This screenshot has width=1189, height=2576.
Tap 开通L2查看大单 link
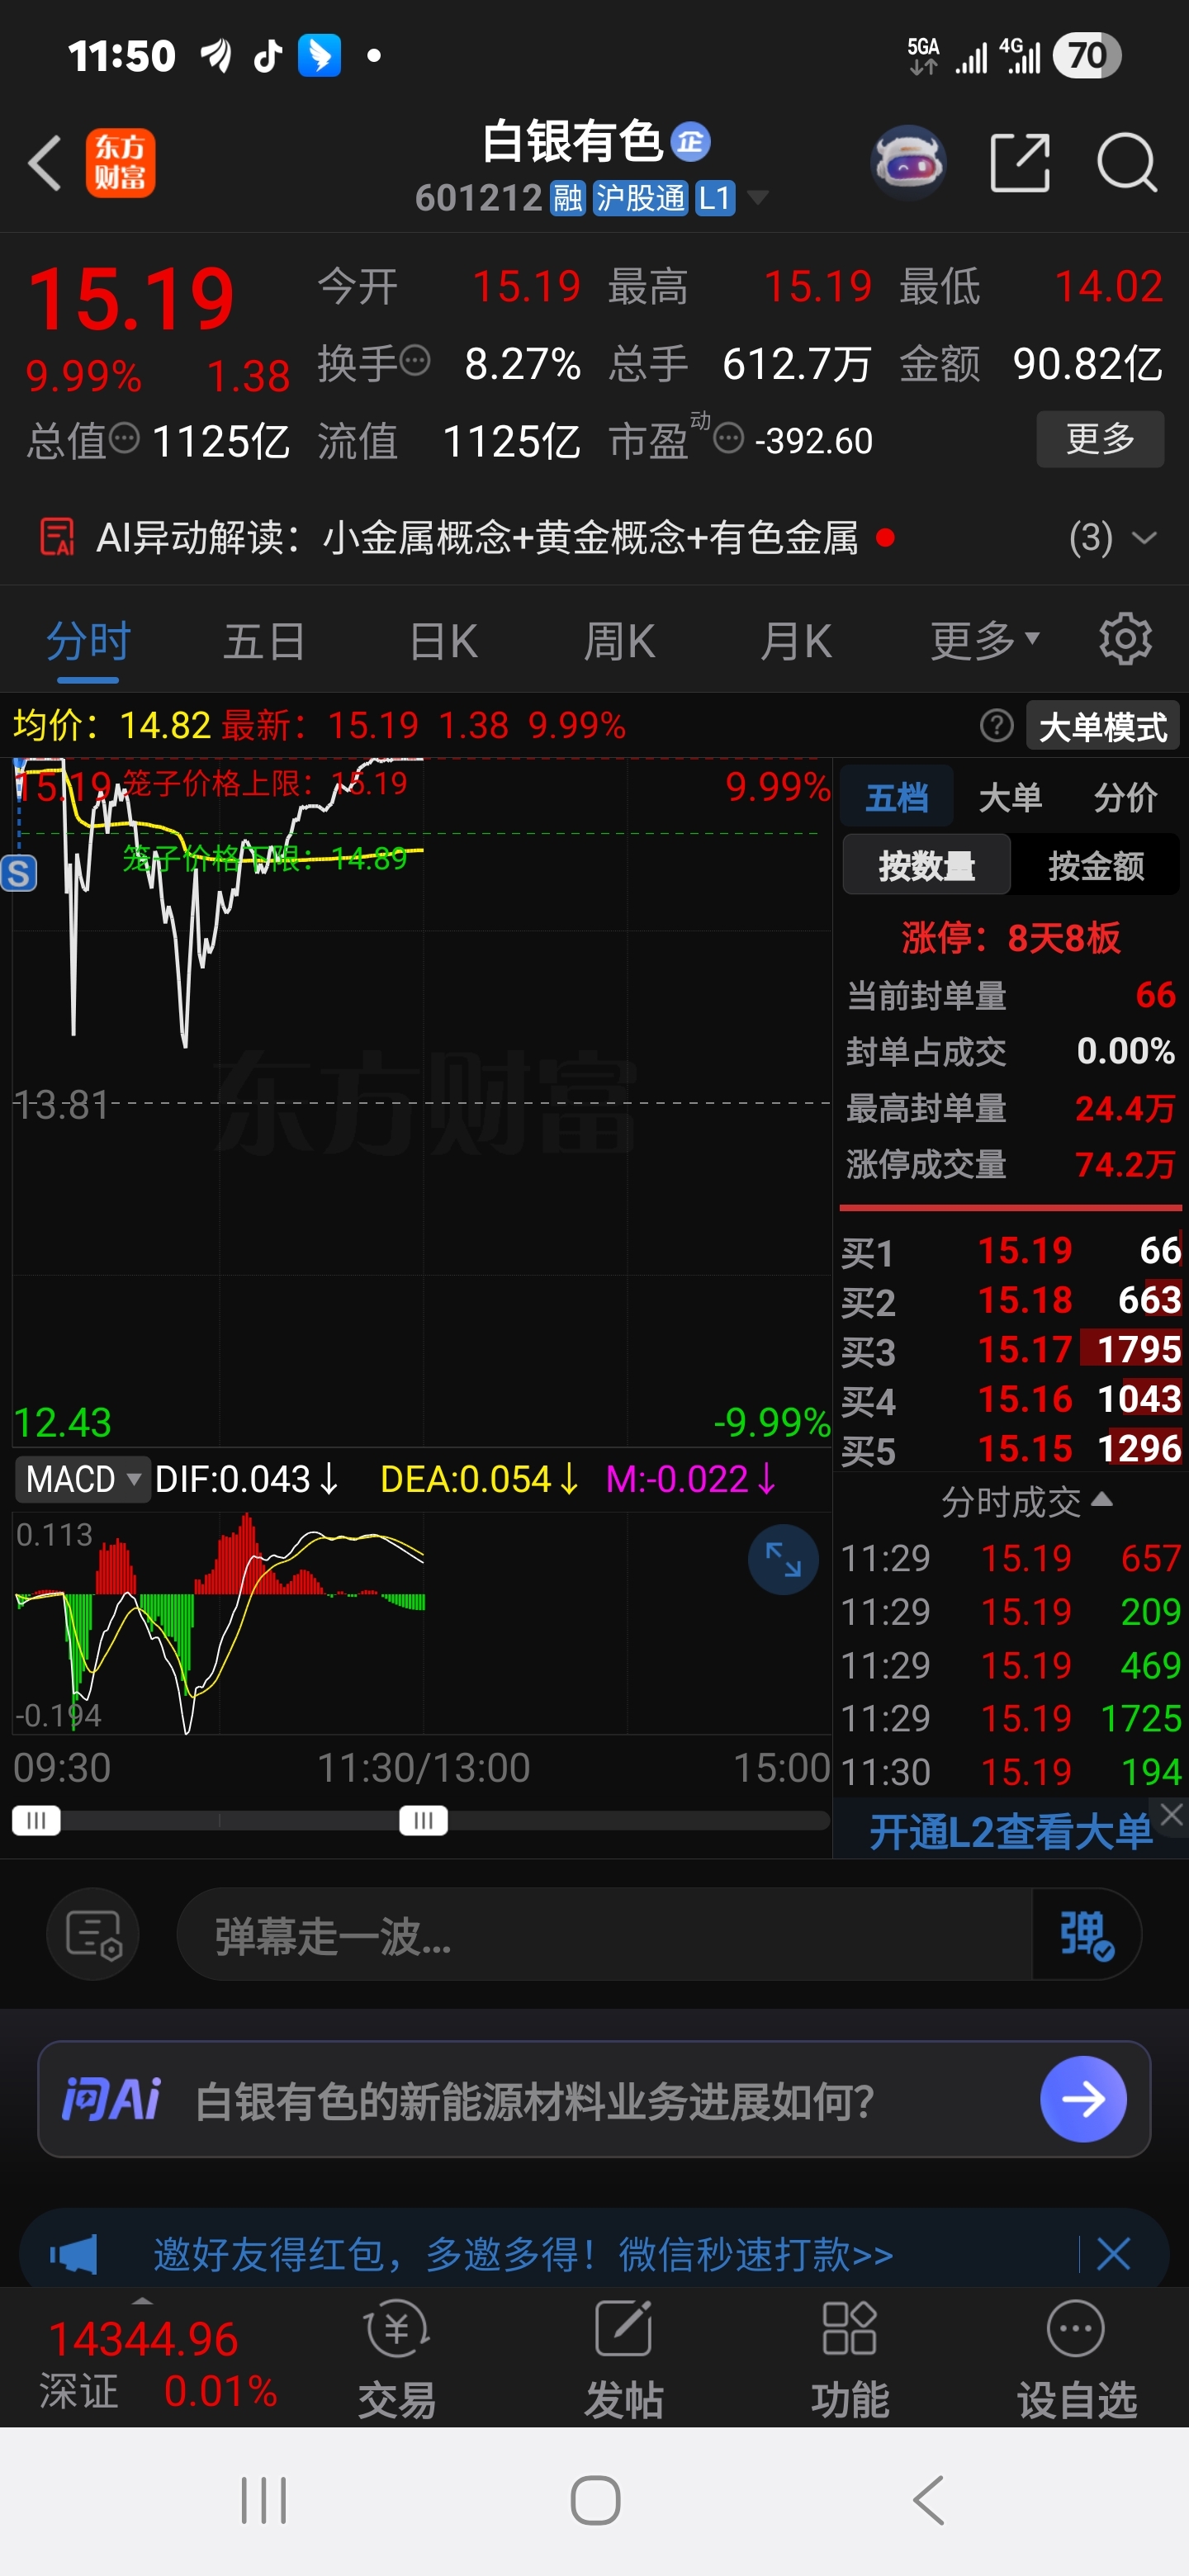click(1010, 1832)
